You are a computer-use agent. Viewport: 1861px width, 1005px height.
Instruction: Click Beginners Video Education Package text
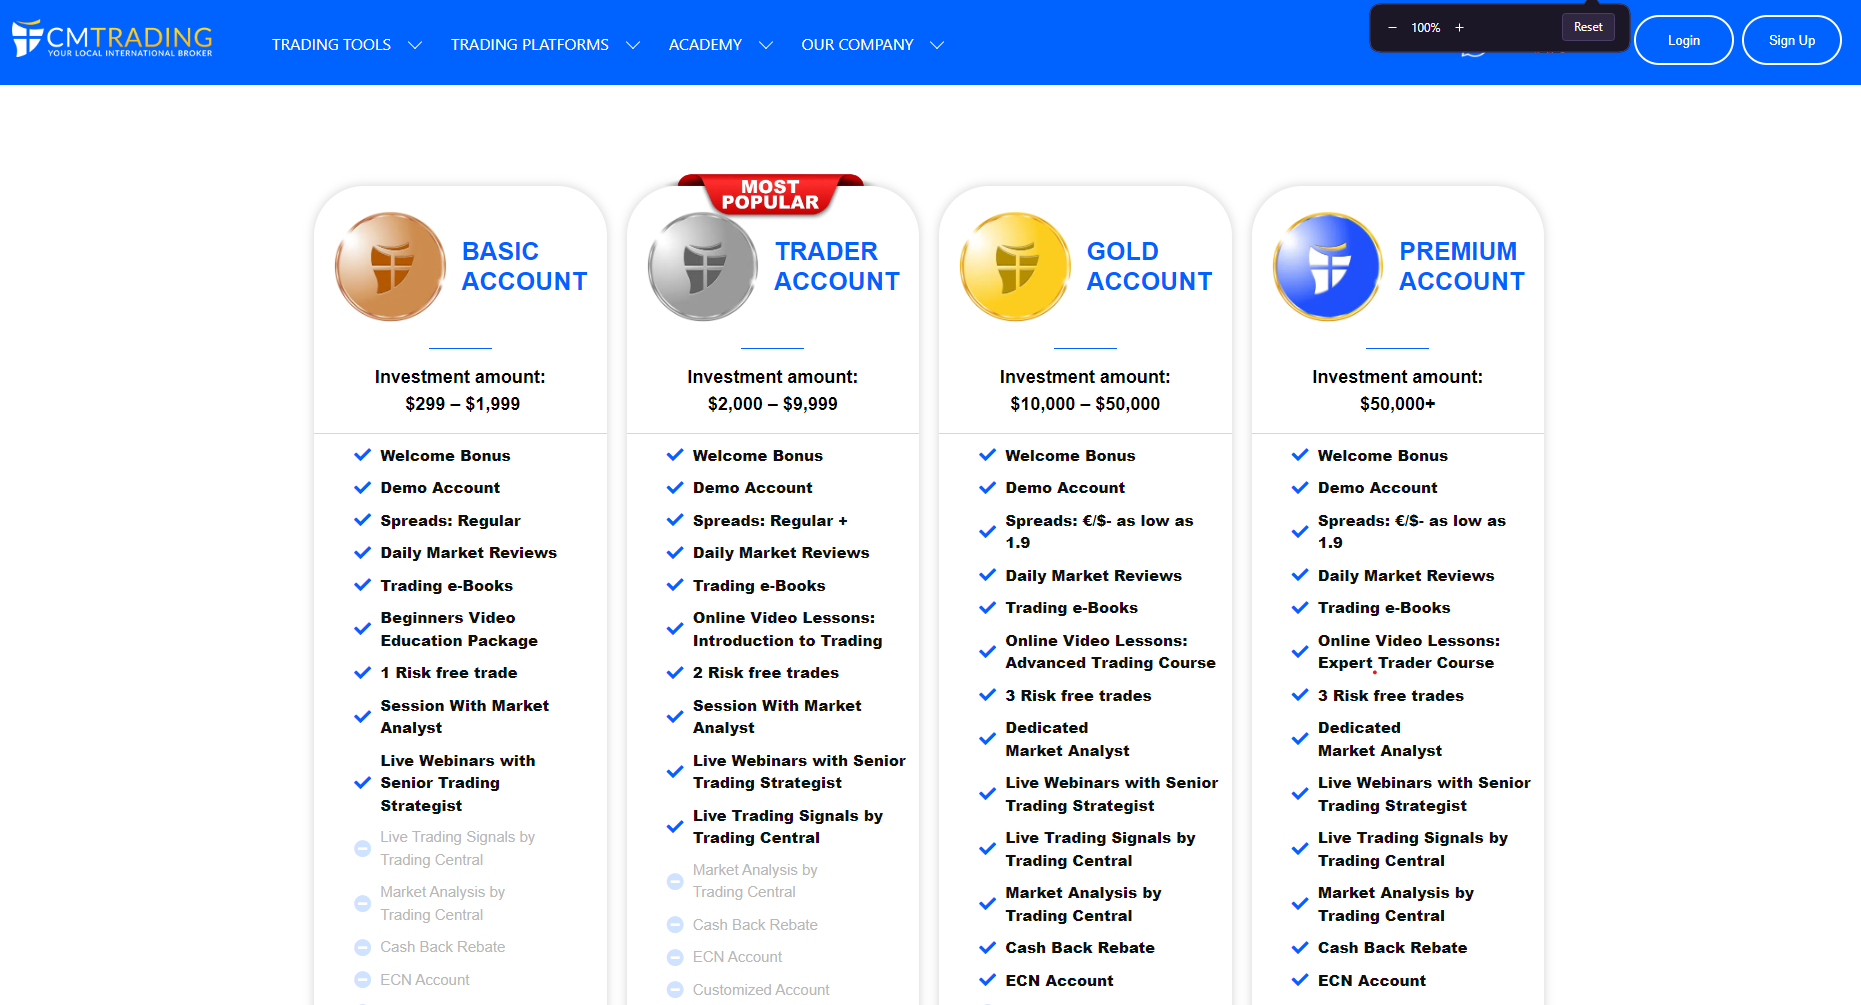[459, 629]
